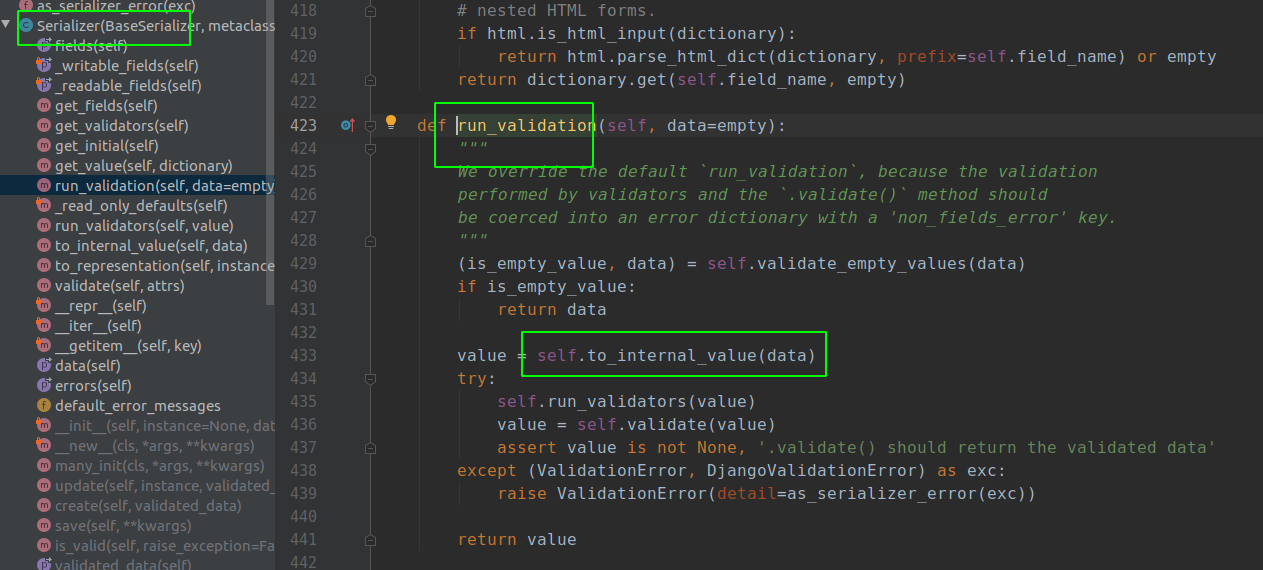Click the property icon beside data(self)

[44, 366]
